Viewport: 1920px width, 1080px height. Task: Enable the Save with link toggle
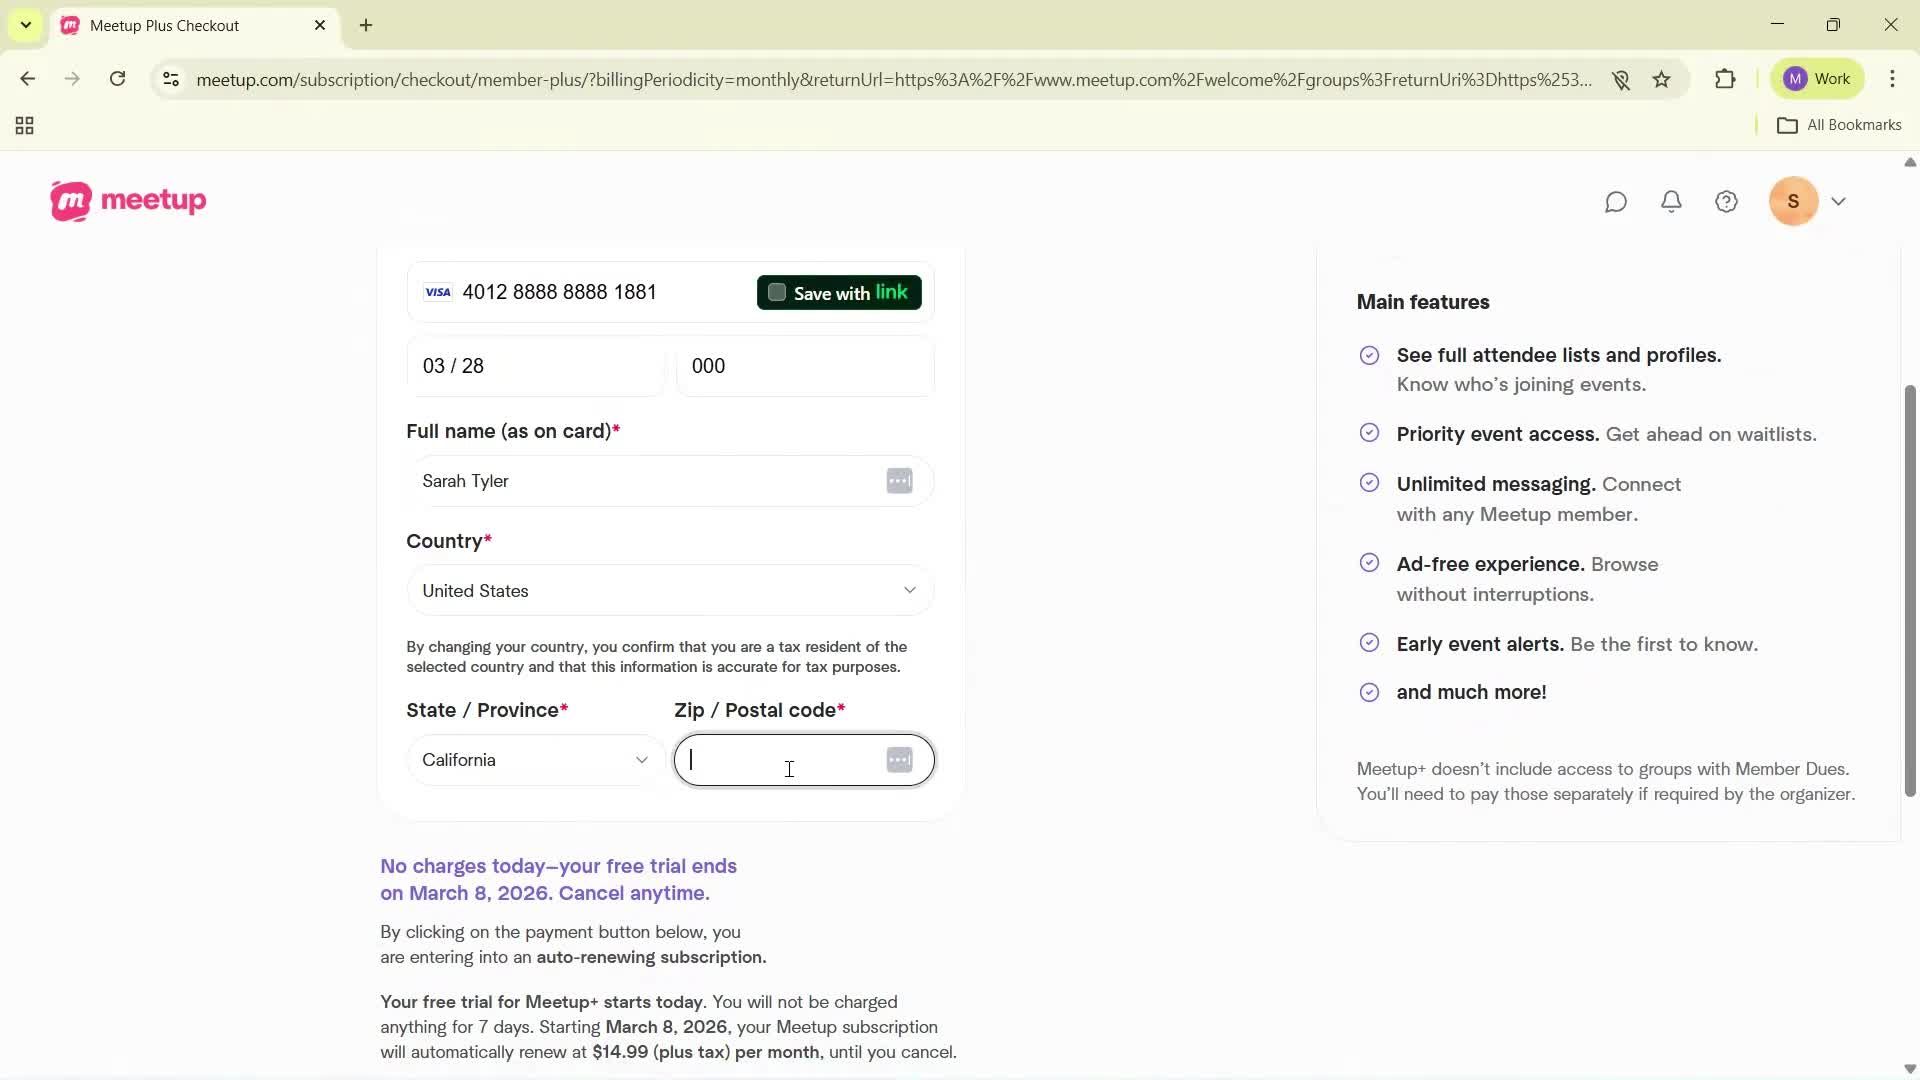tap(777, 292)
